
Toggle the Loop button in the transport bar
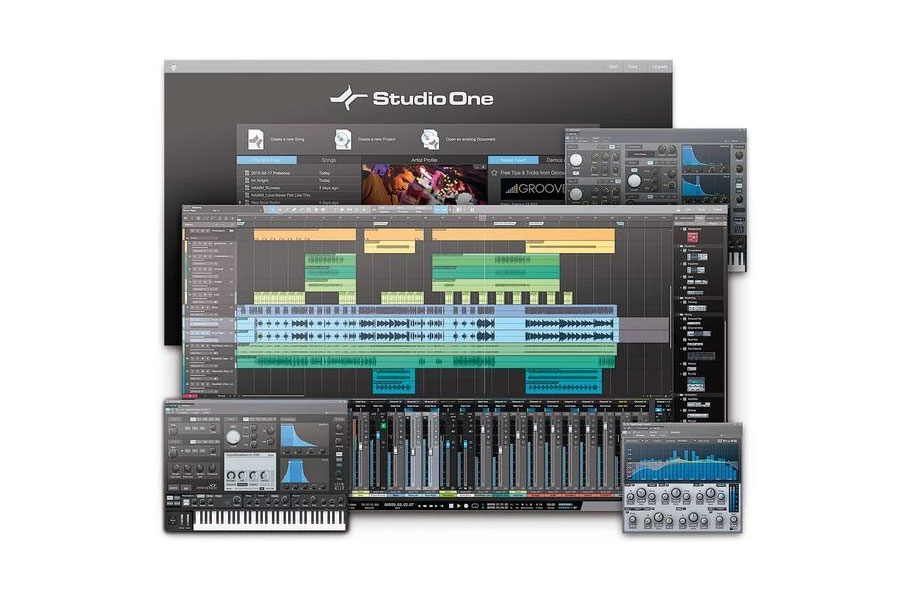point(475,506)
